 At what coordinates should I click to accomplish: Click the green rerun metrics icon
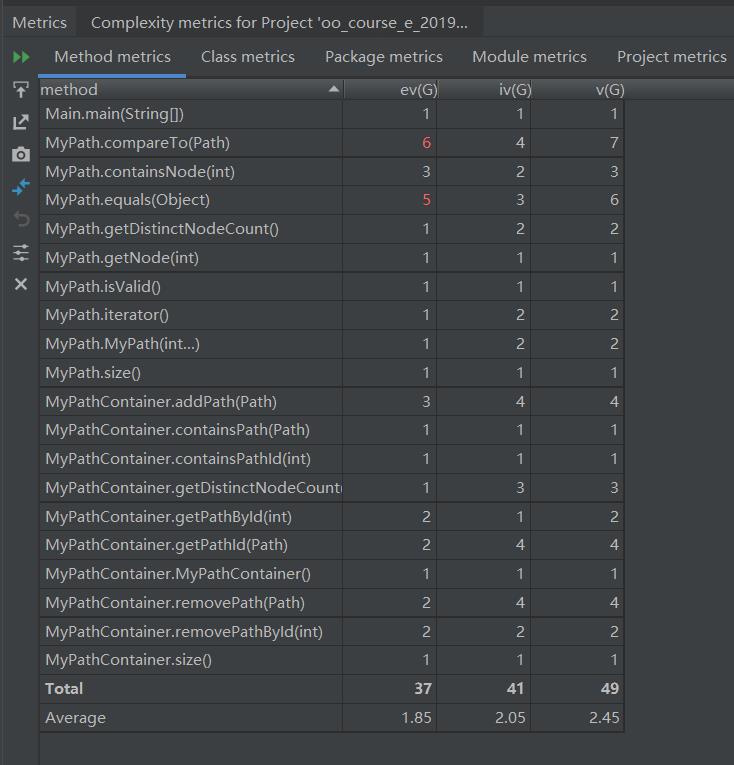[x=21, y=57]
